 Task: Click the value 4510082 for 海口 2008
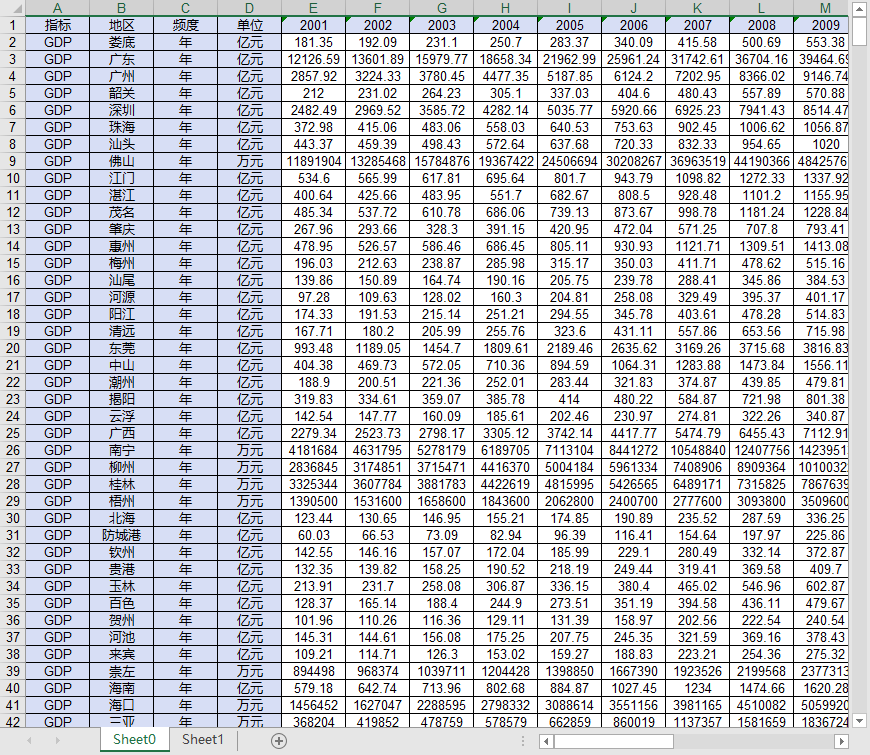(x=761, y=705)
